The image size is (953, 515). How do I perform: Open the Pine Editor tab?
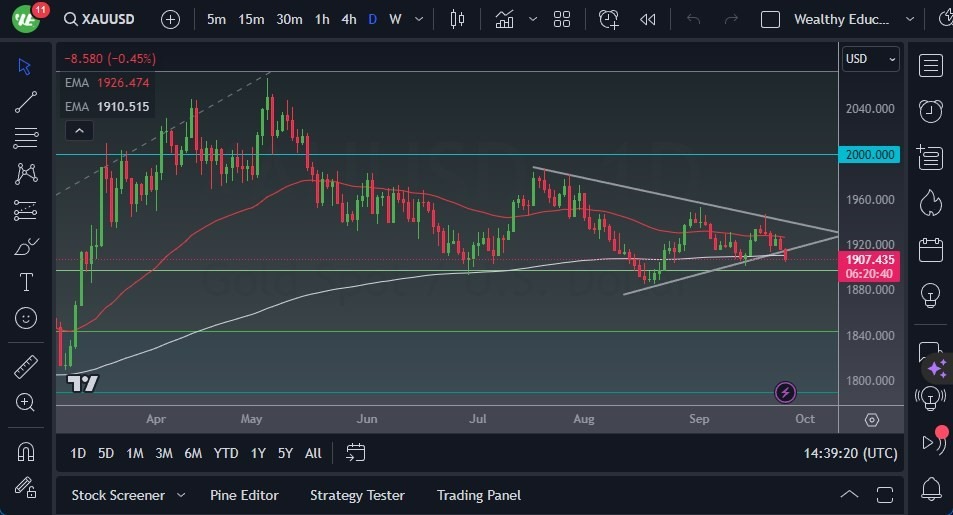244,496
